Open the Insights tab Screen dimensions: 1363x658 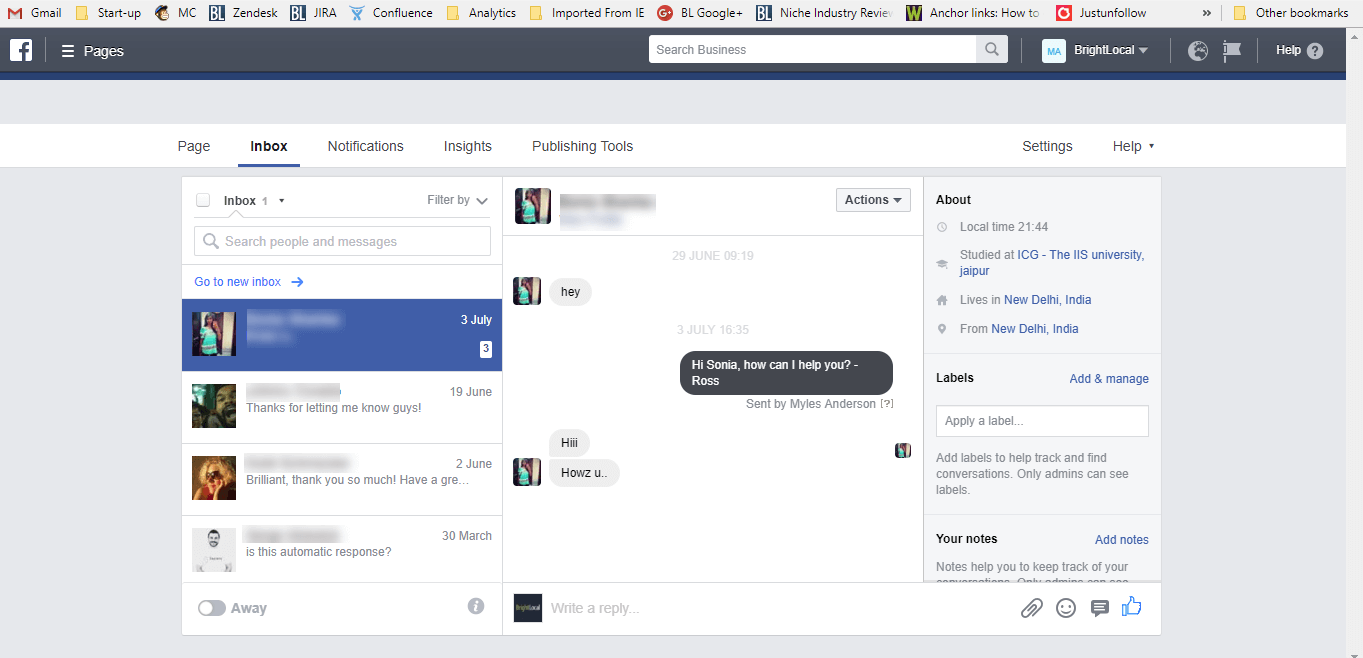pos(467,146)
